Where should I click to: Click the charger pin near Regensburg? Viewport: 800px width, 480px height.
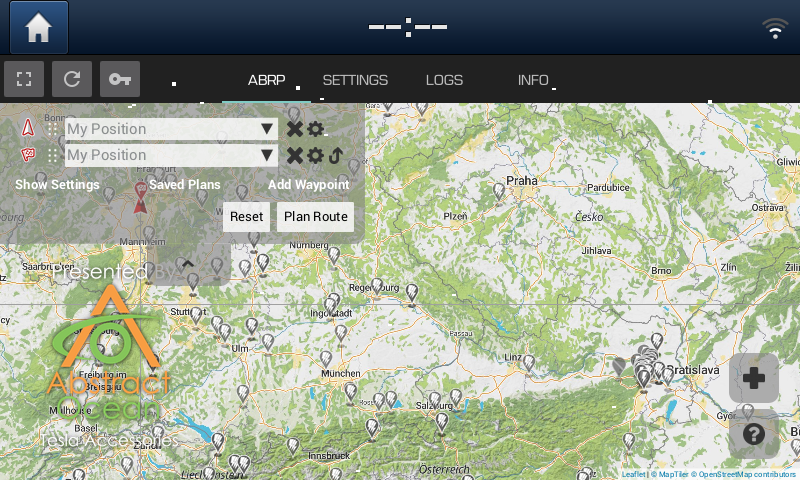[377, 287]
